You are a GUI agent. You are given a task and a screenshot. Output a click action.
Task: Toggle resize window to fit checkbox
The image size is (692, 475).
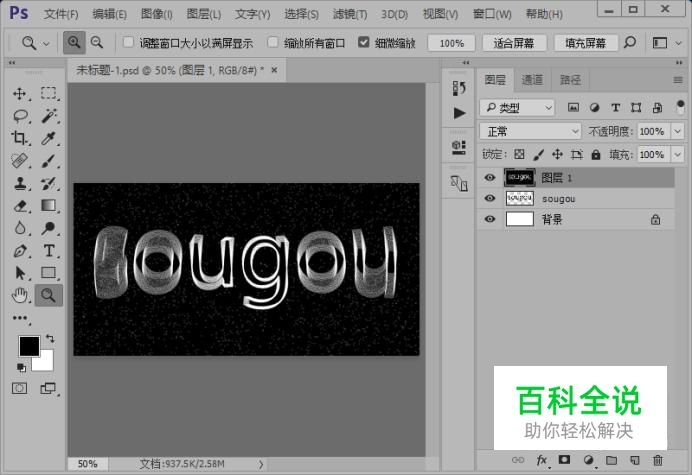click(x=128, y=42)
